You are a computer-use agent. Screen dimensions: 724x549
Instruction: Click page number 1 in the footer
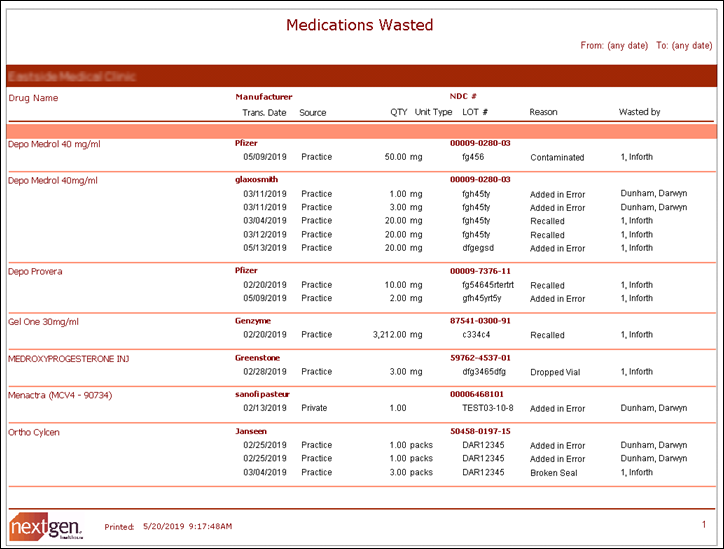(704, 525)
